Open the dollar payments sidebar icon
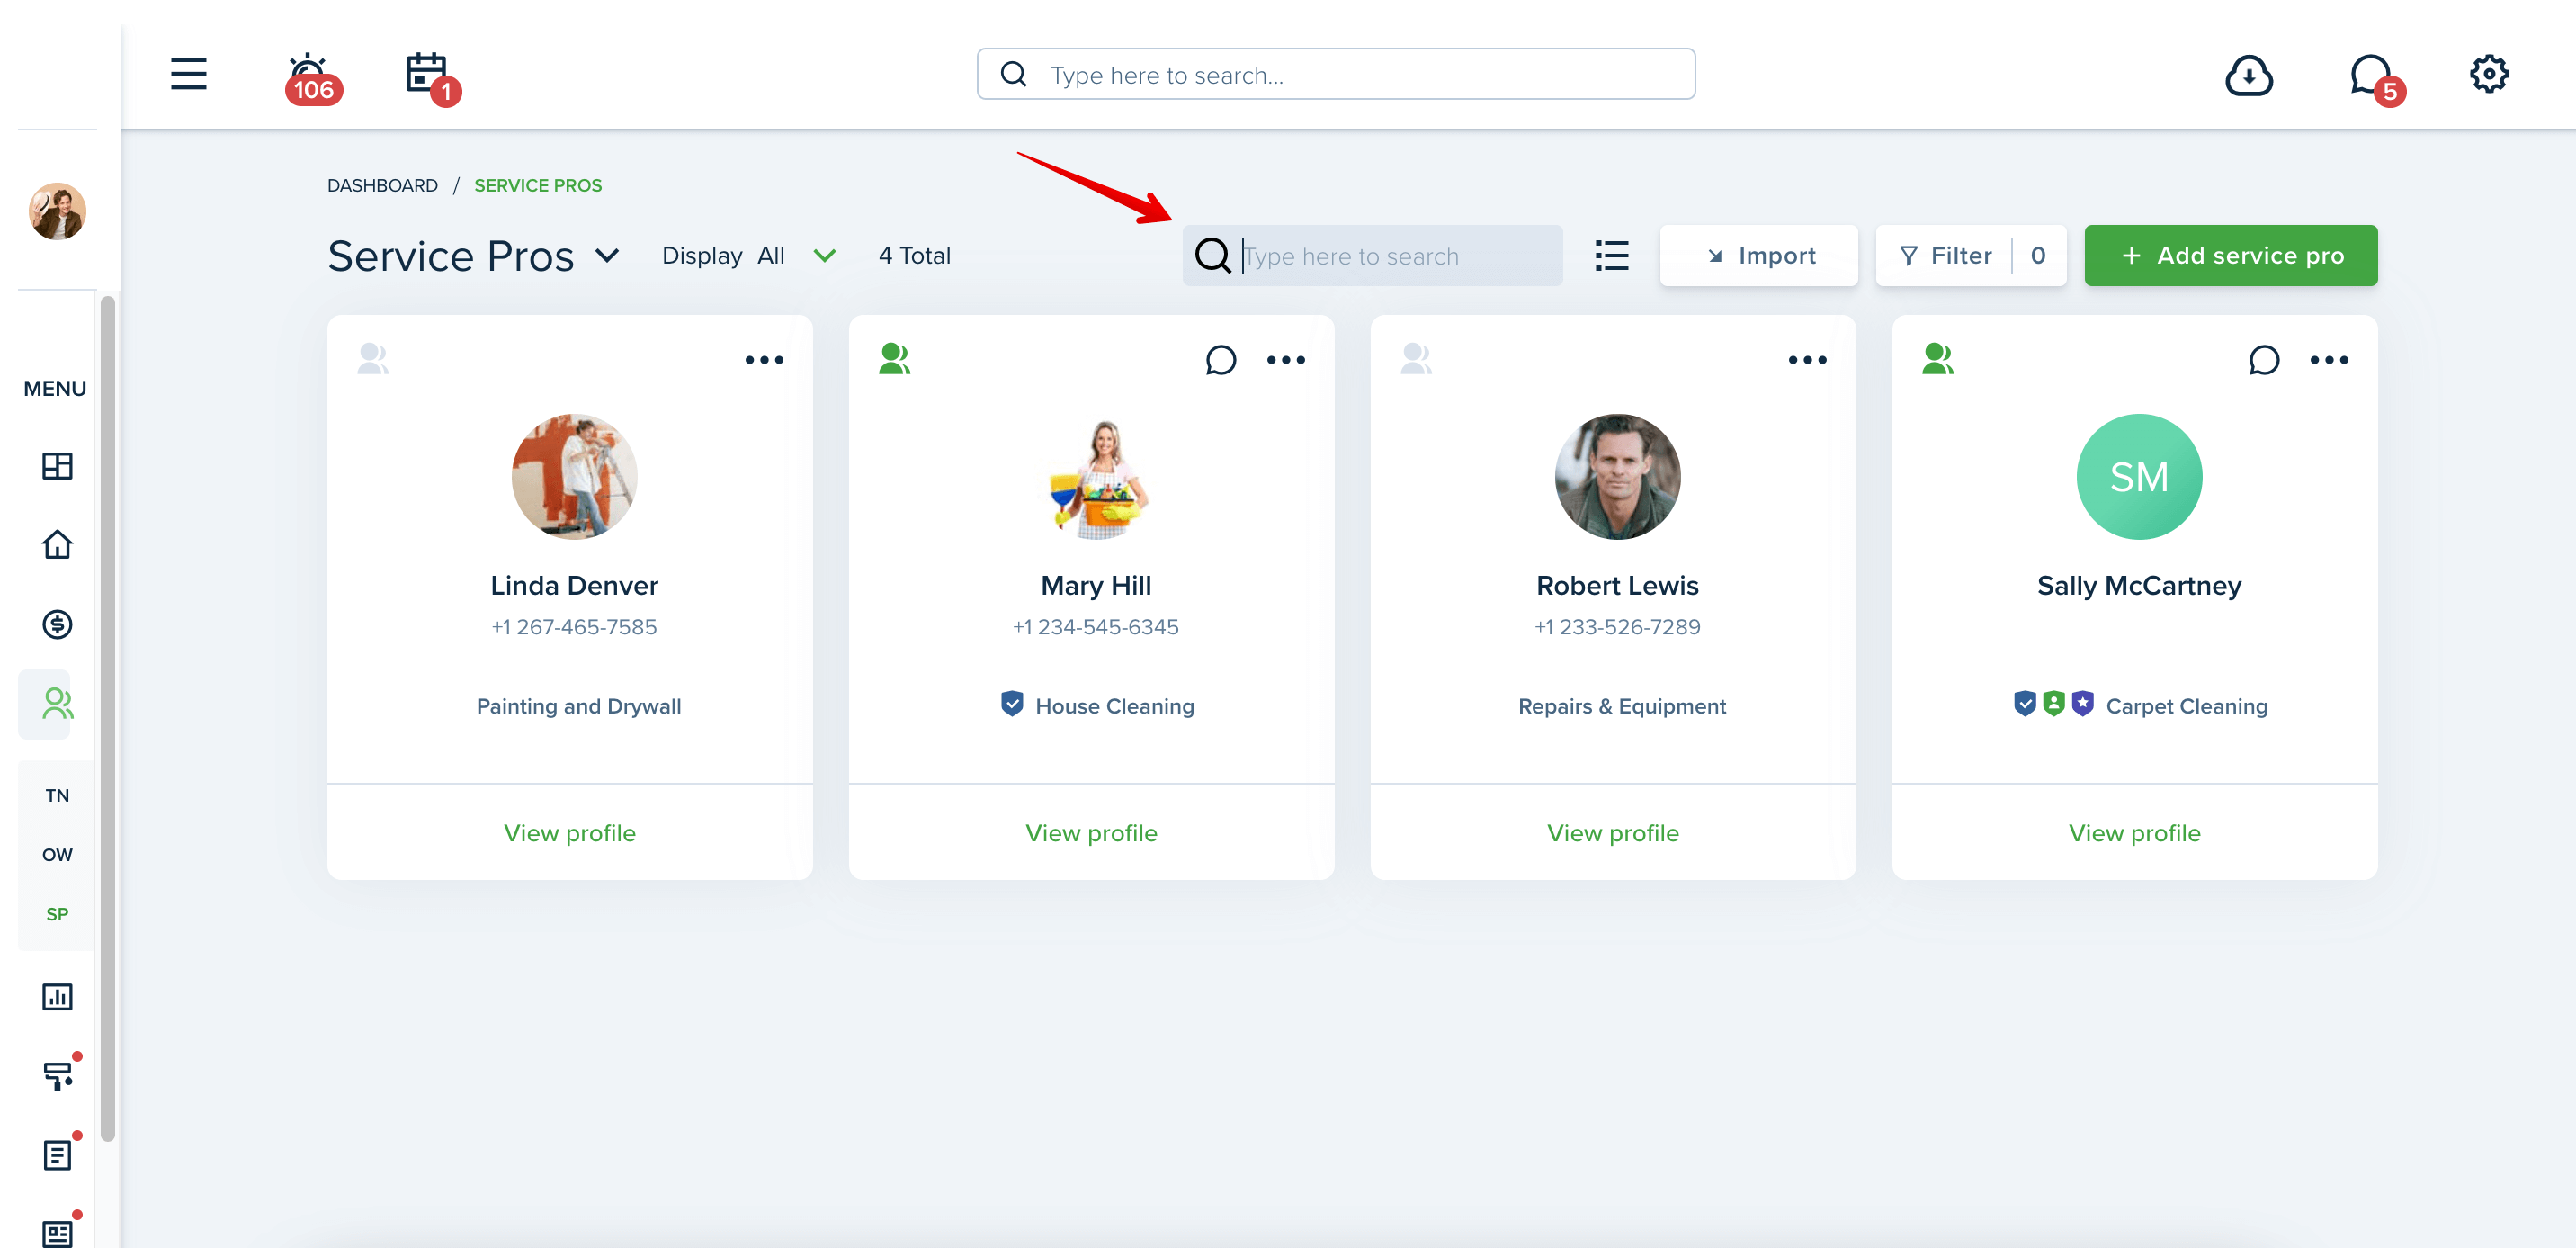2576x1248 pixels. point(57,624)
